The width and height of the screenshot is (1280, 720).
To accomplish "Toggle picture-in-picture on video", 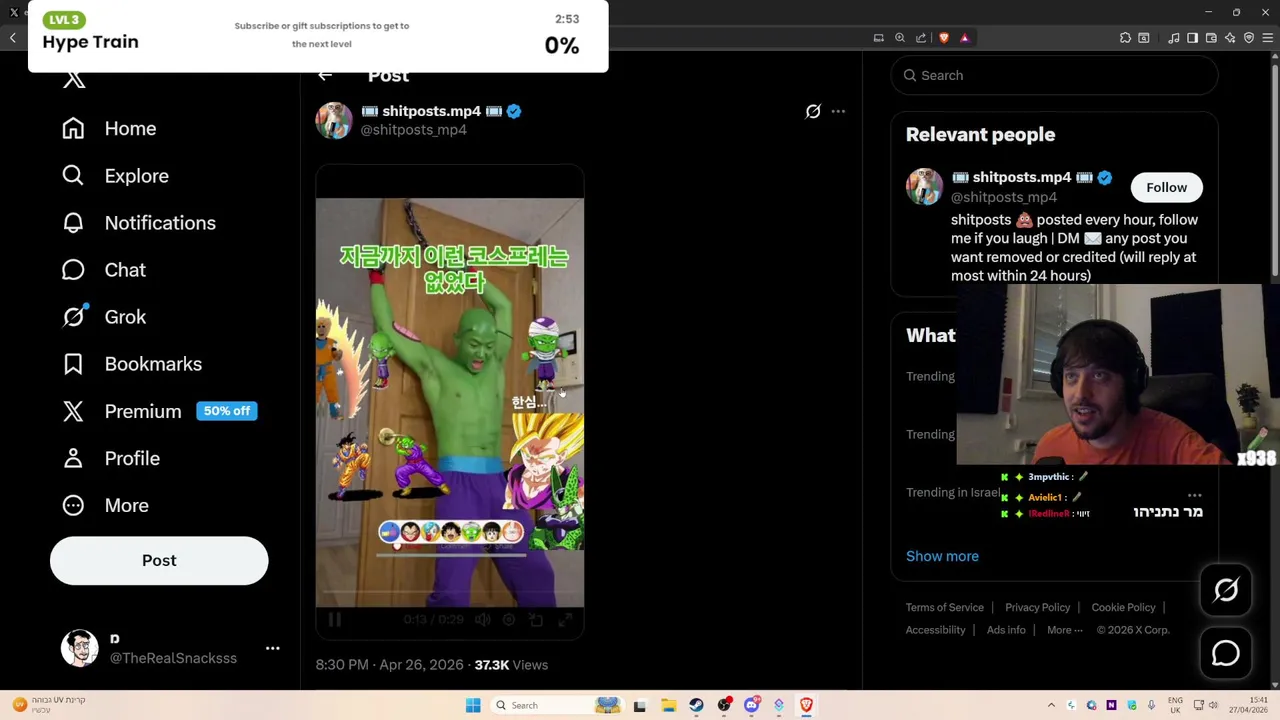I will (536, 620).
